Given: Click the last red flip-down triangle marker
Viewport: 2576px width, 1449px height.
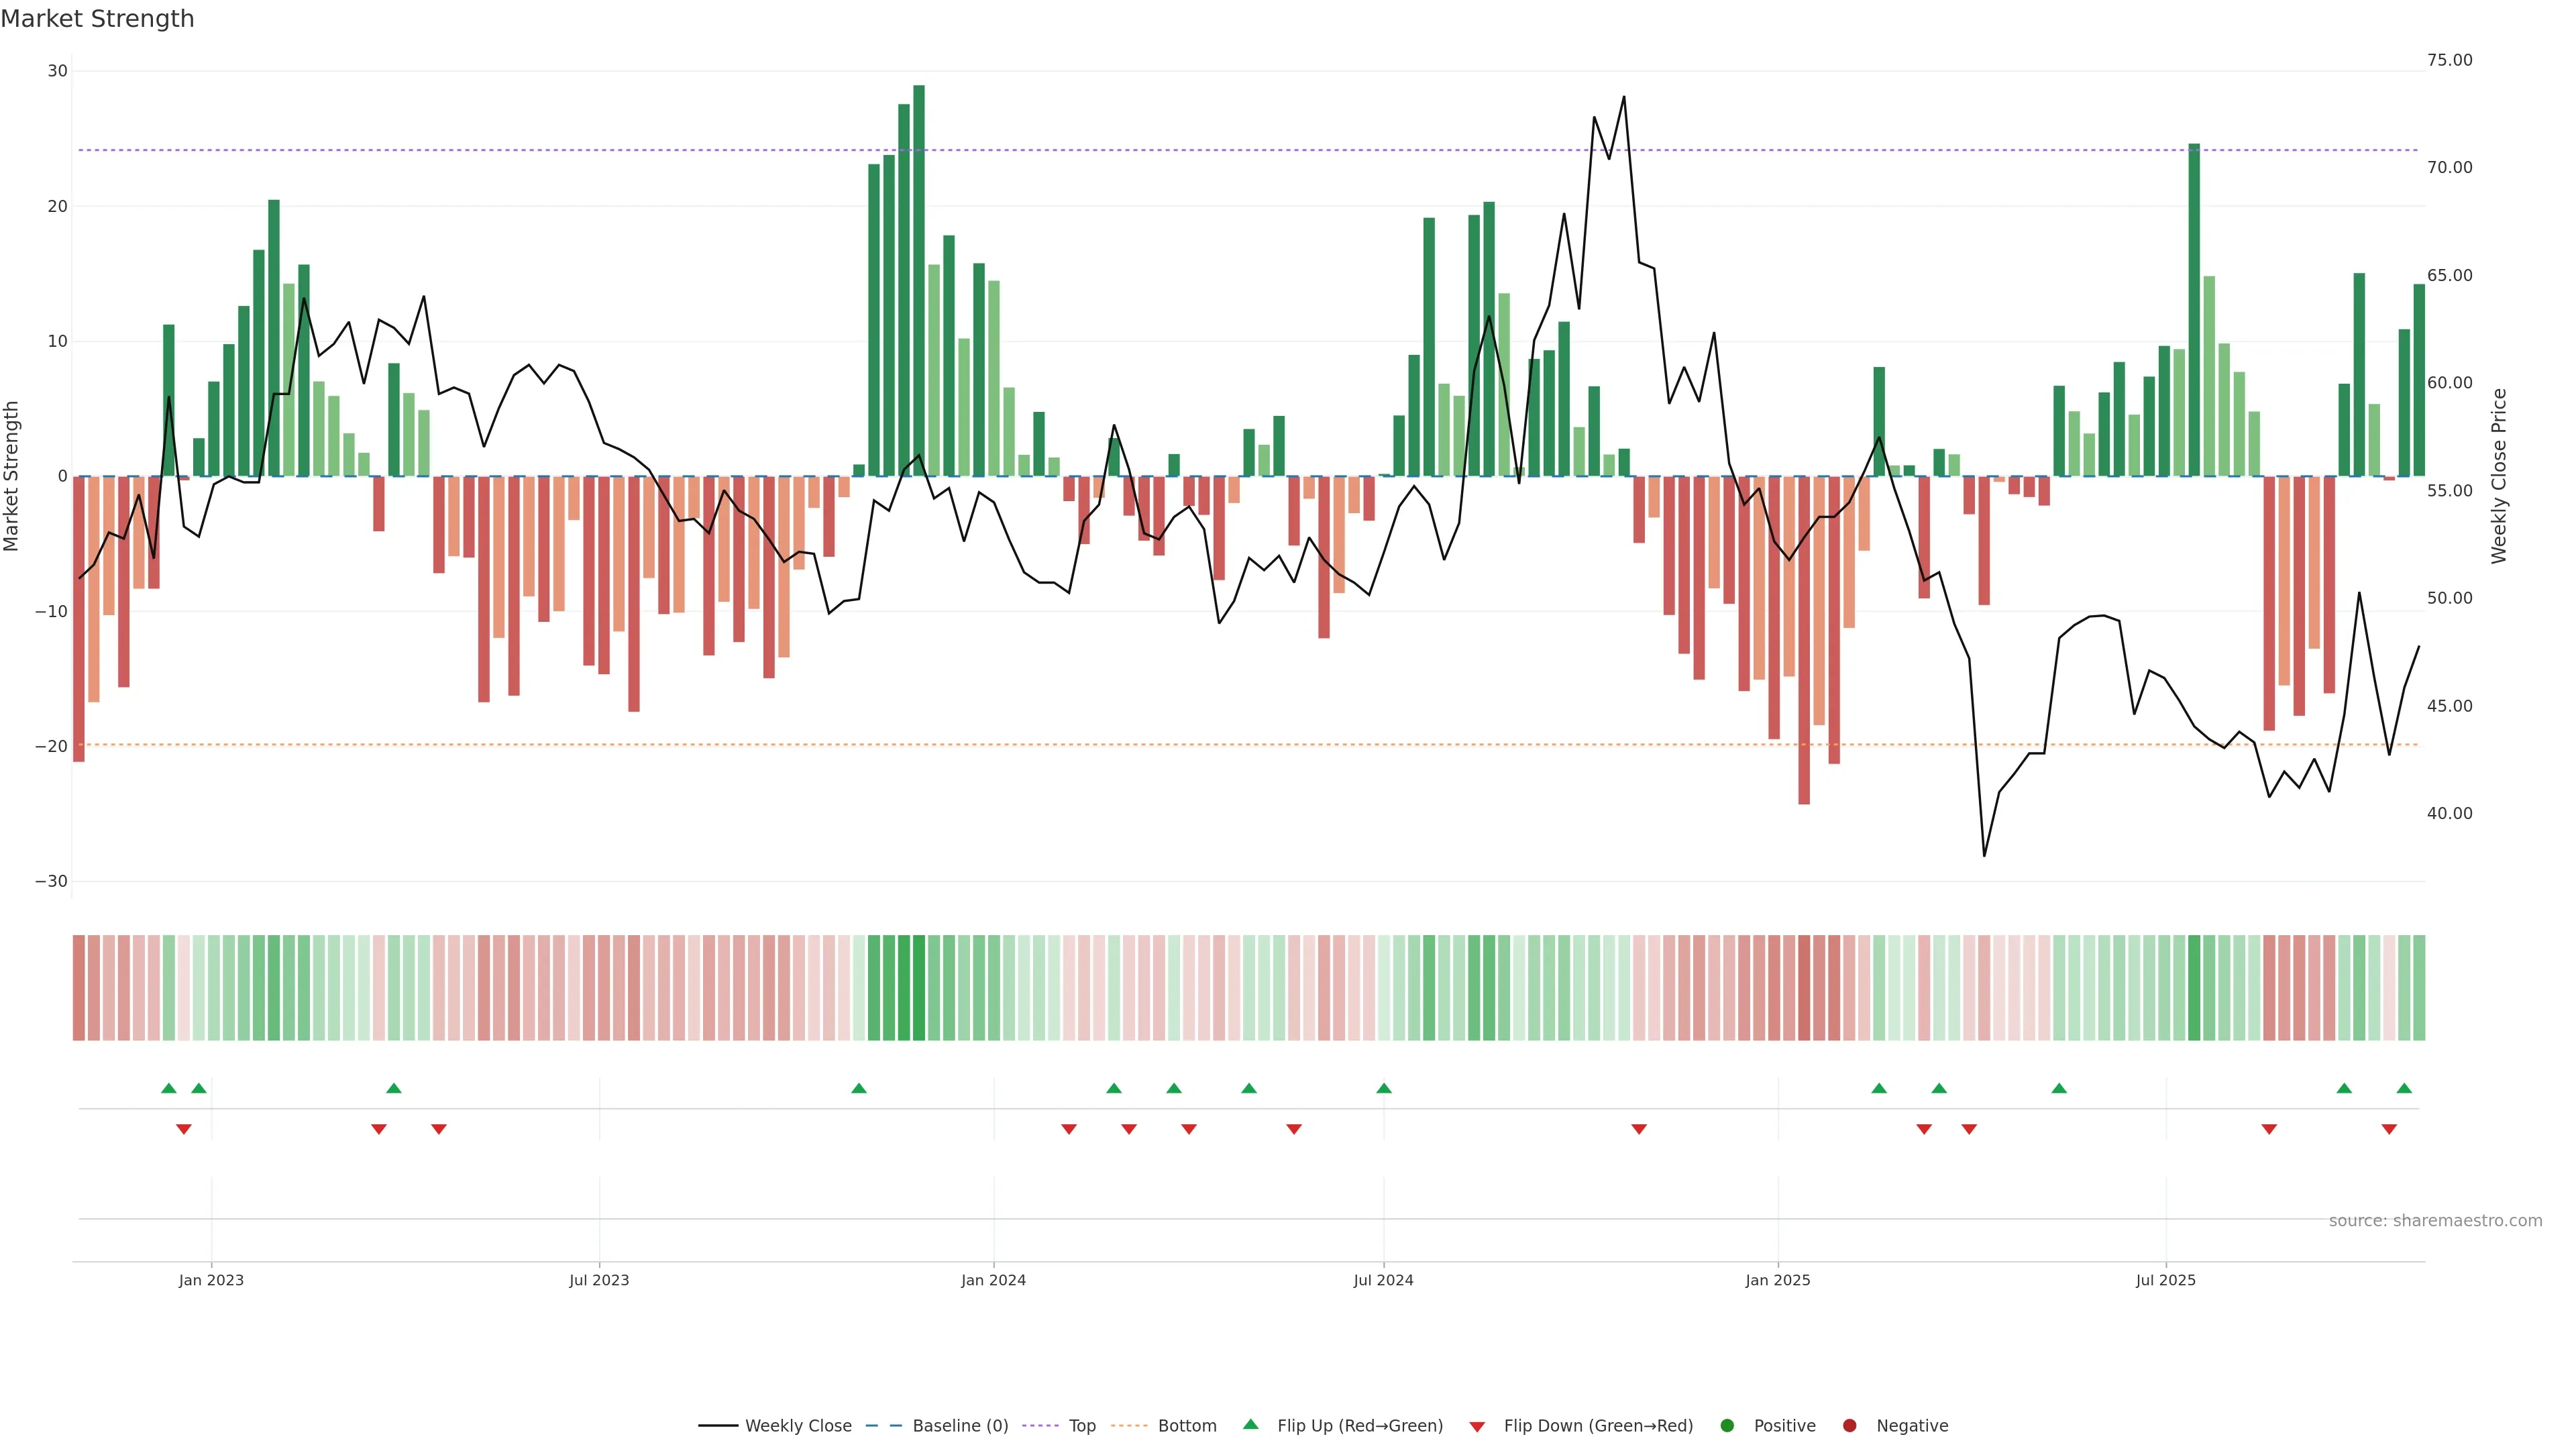Looking at the screenshot, I should tap(2389, 1129).
